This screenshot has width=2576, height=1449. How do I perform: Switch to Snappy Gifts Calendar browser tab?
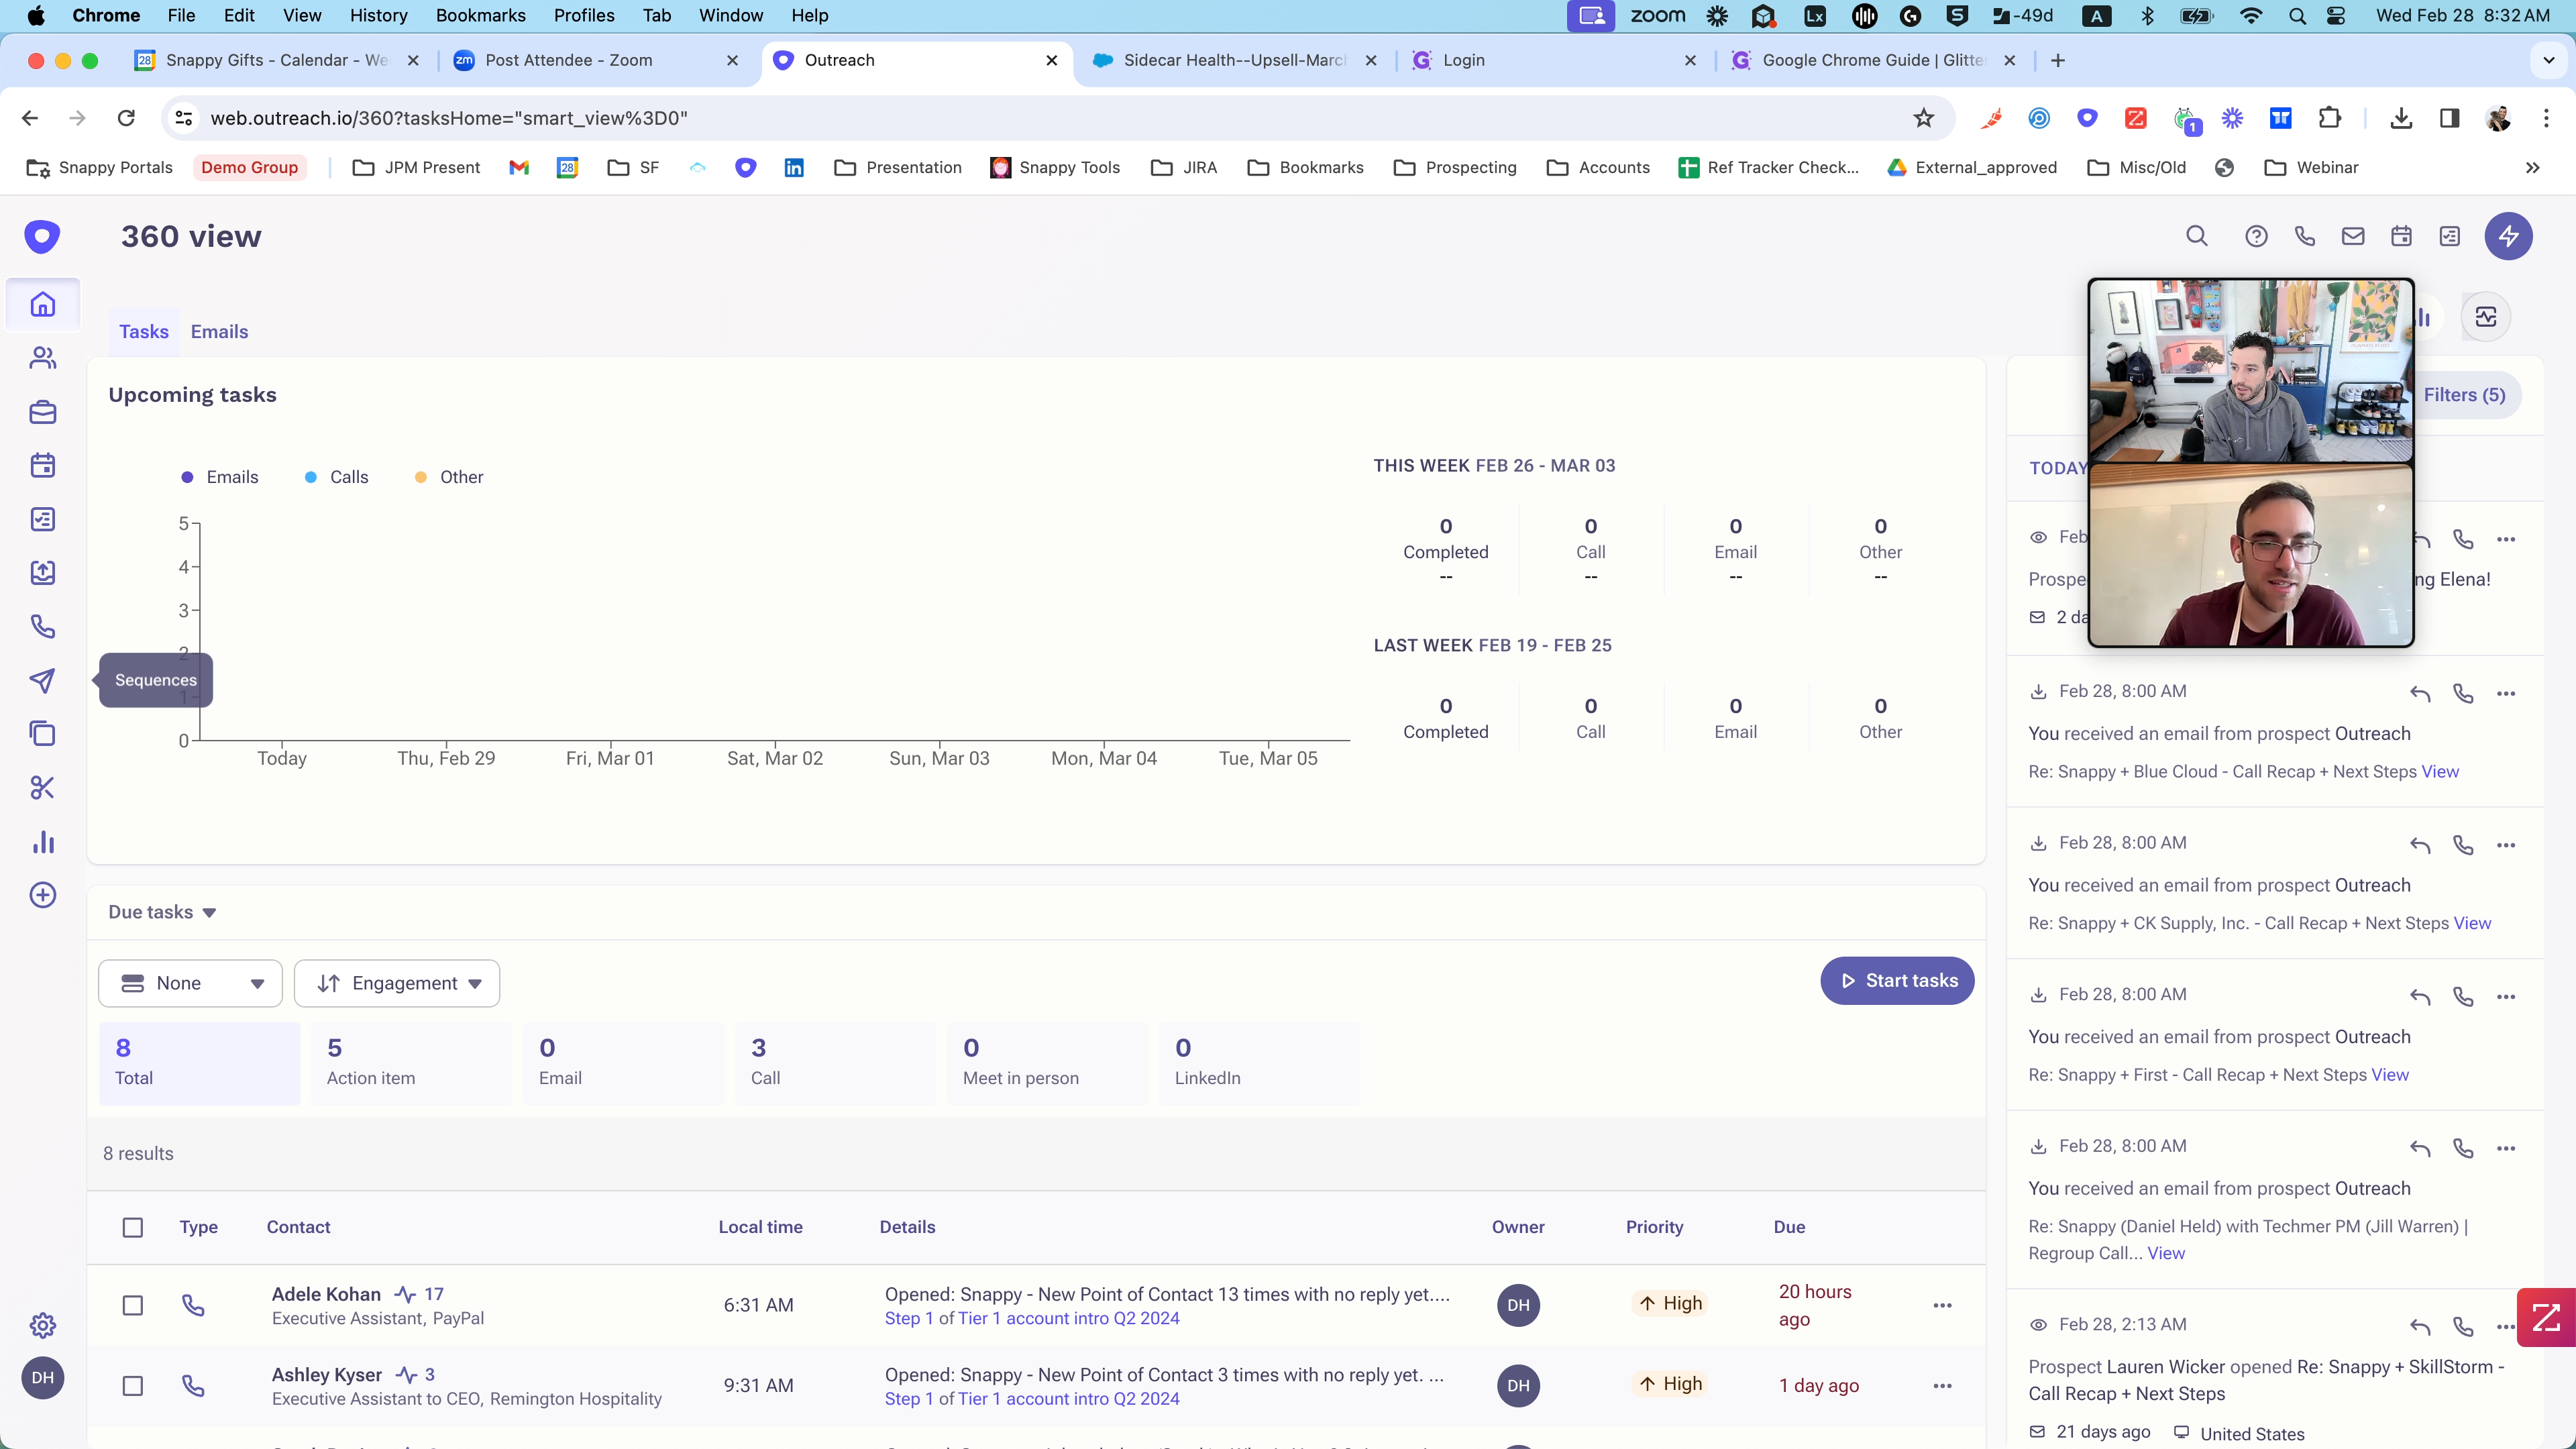275,60
